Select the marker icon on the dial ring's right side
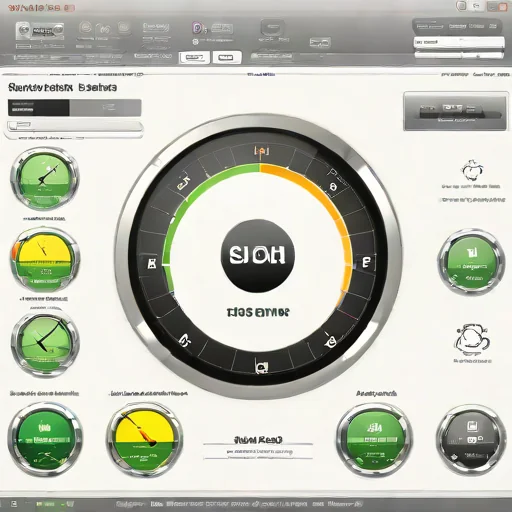Viewport: 512px width, 512px height. point(366,262)
